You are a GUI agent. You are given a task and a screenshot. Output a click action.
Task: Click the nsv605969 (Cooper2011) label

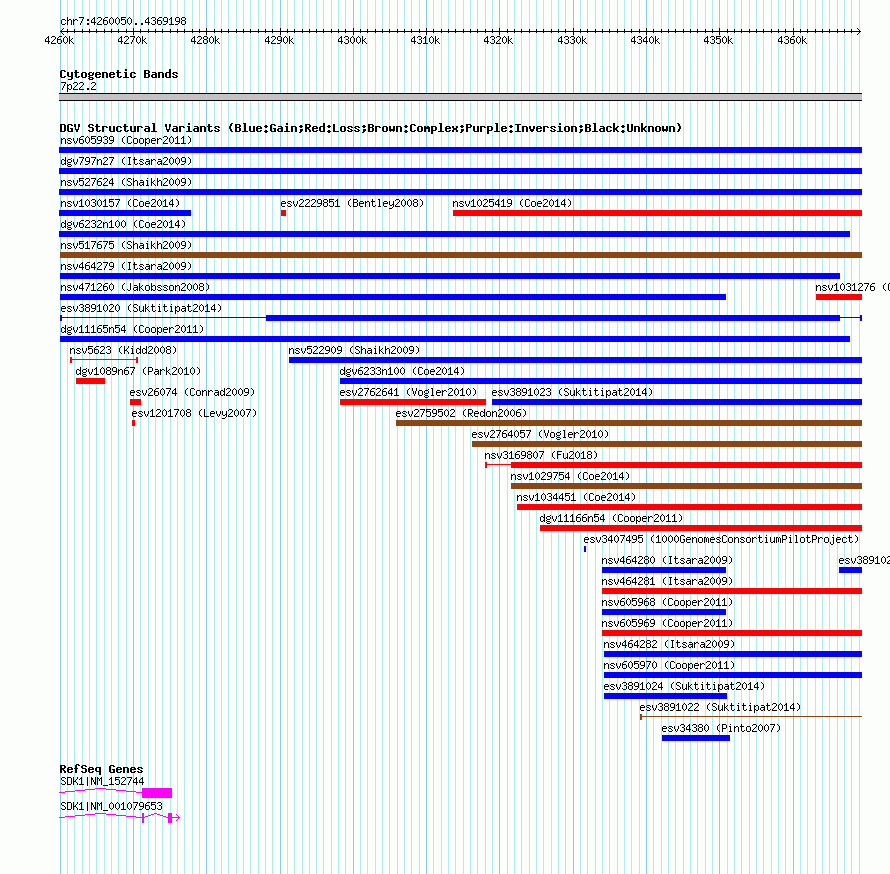pyautogui.click(x=667, y=623)
